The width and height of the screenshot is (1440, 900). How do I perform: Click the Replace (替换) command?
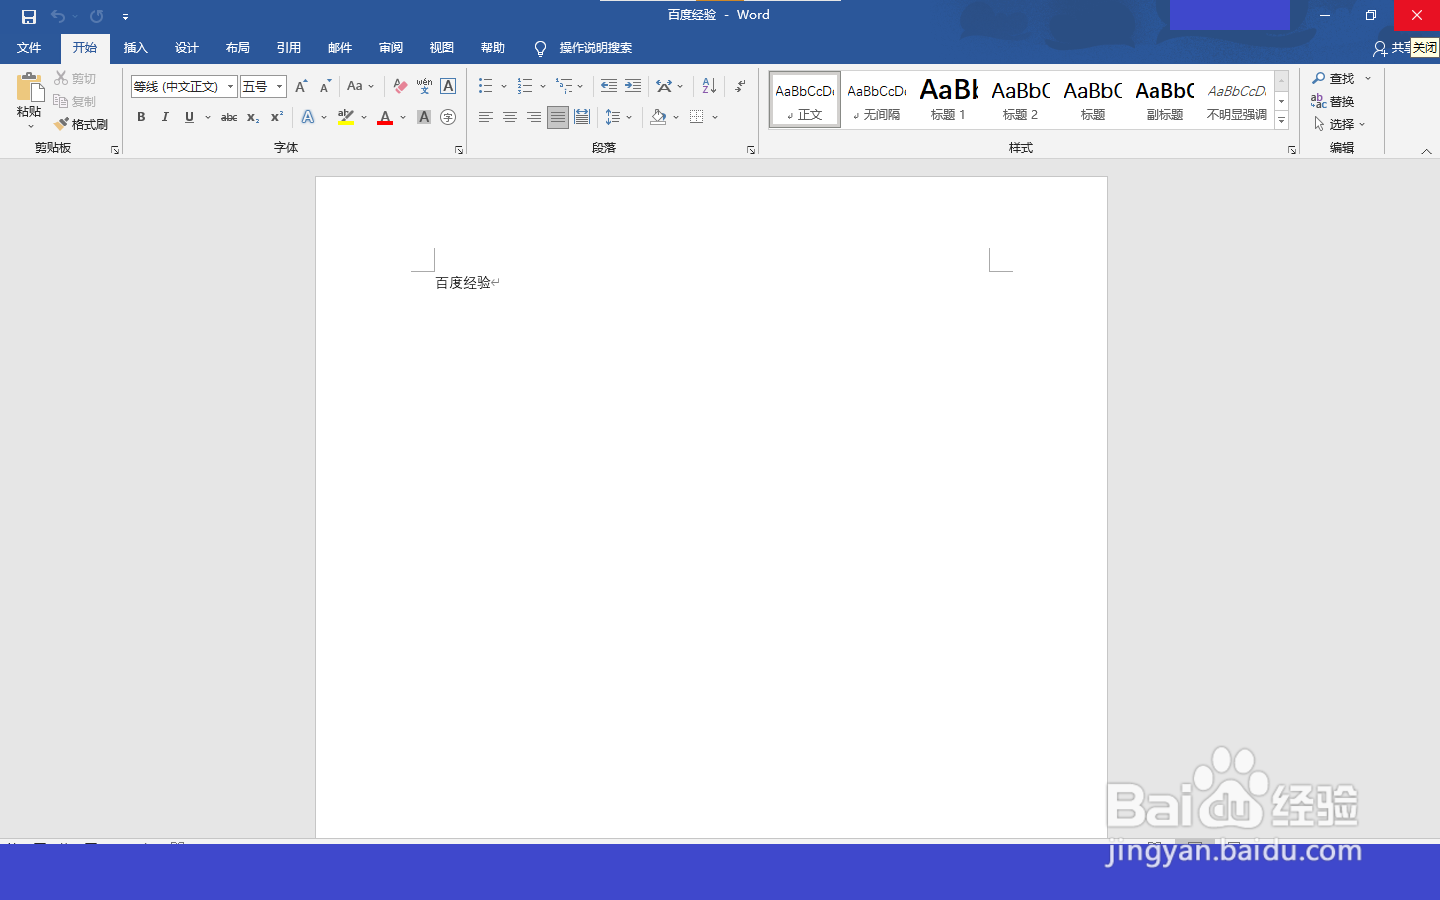point(1333,101)
